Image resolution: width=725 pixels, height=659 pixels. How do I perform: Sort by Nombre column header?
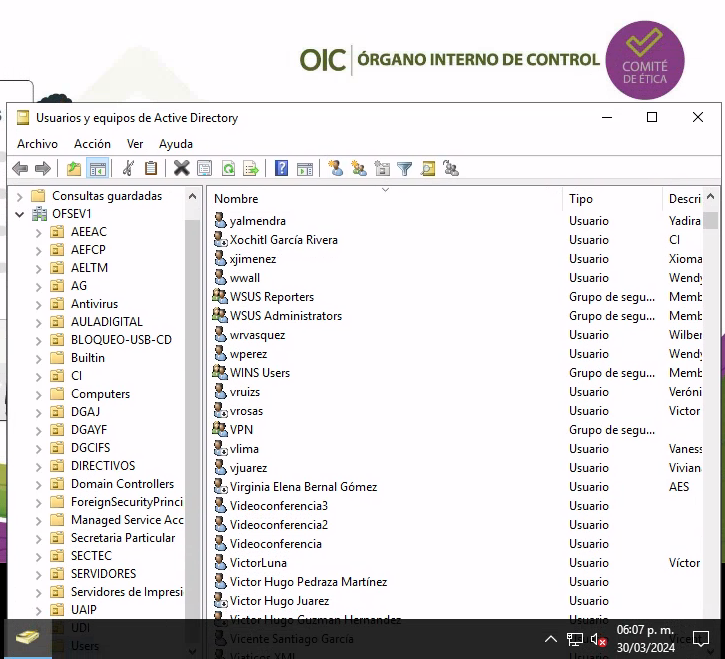(385, 199)
